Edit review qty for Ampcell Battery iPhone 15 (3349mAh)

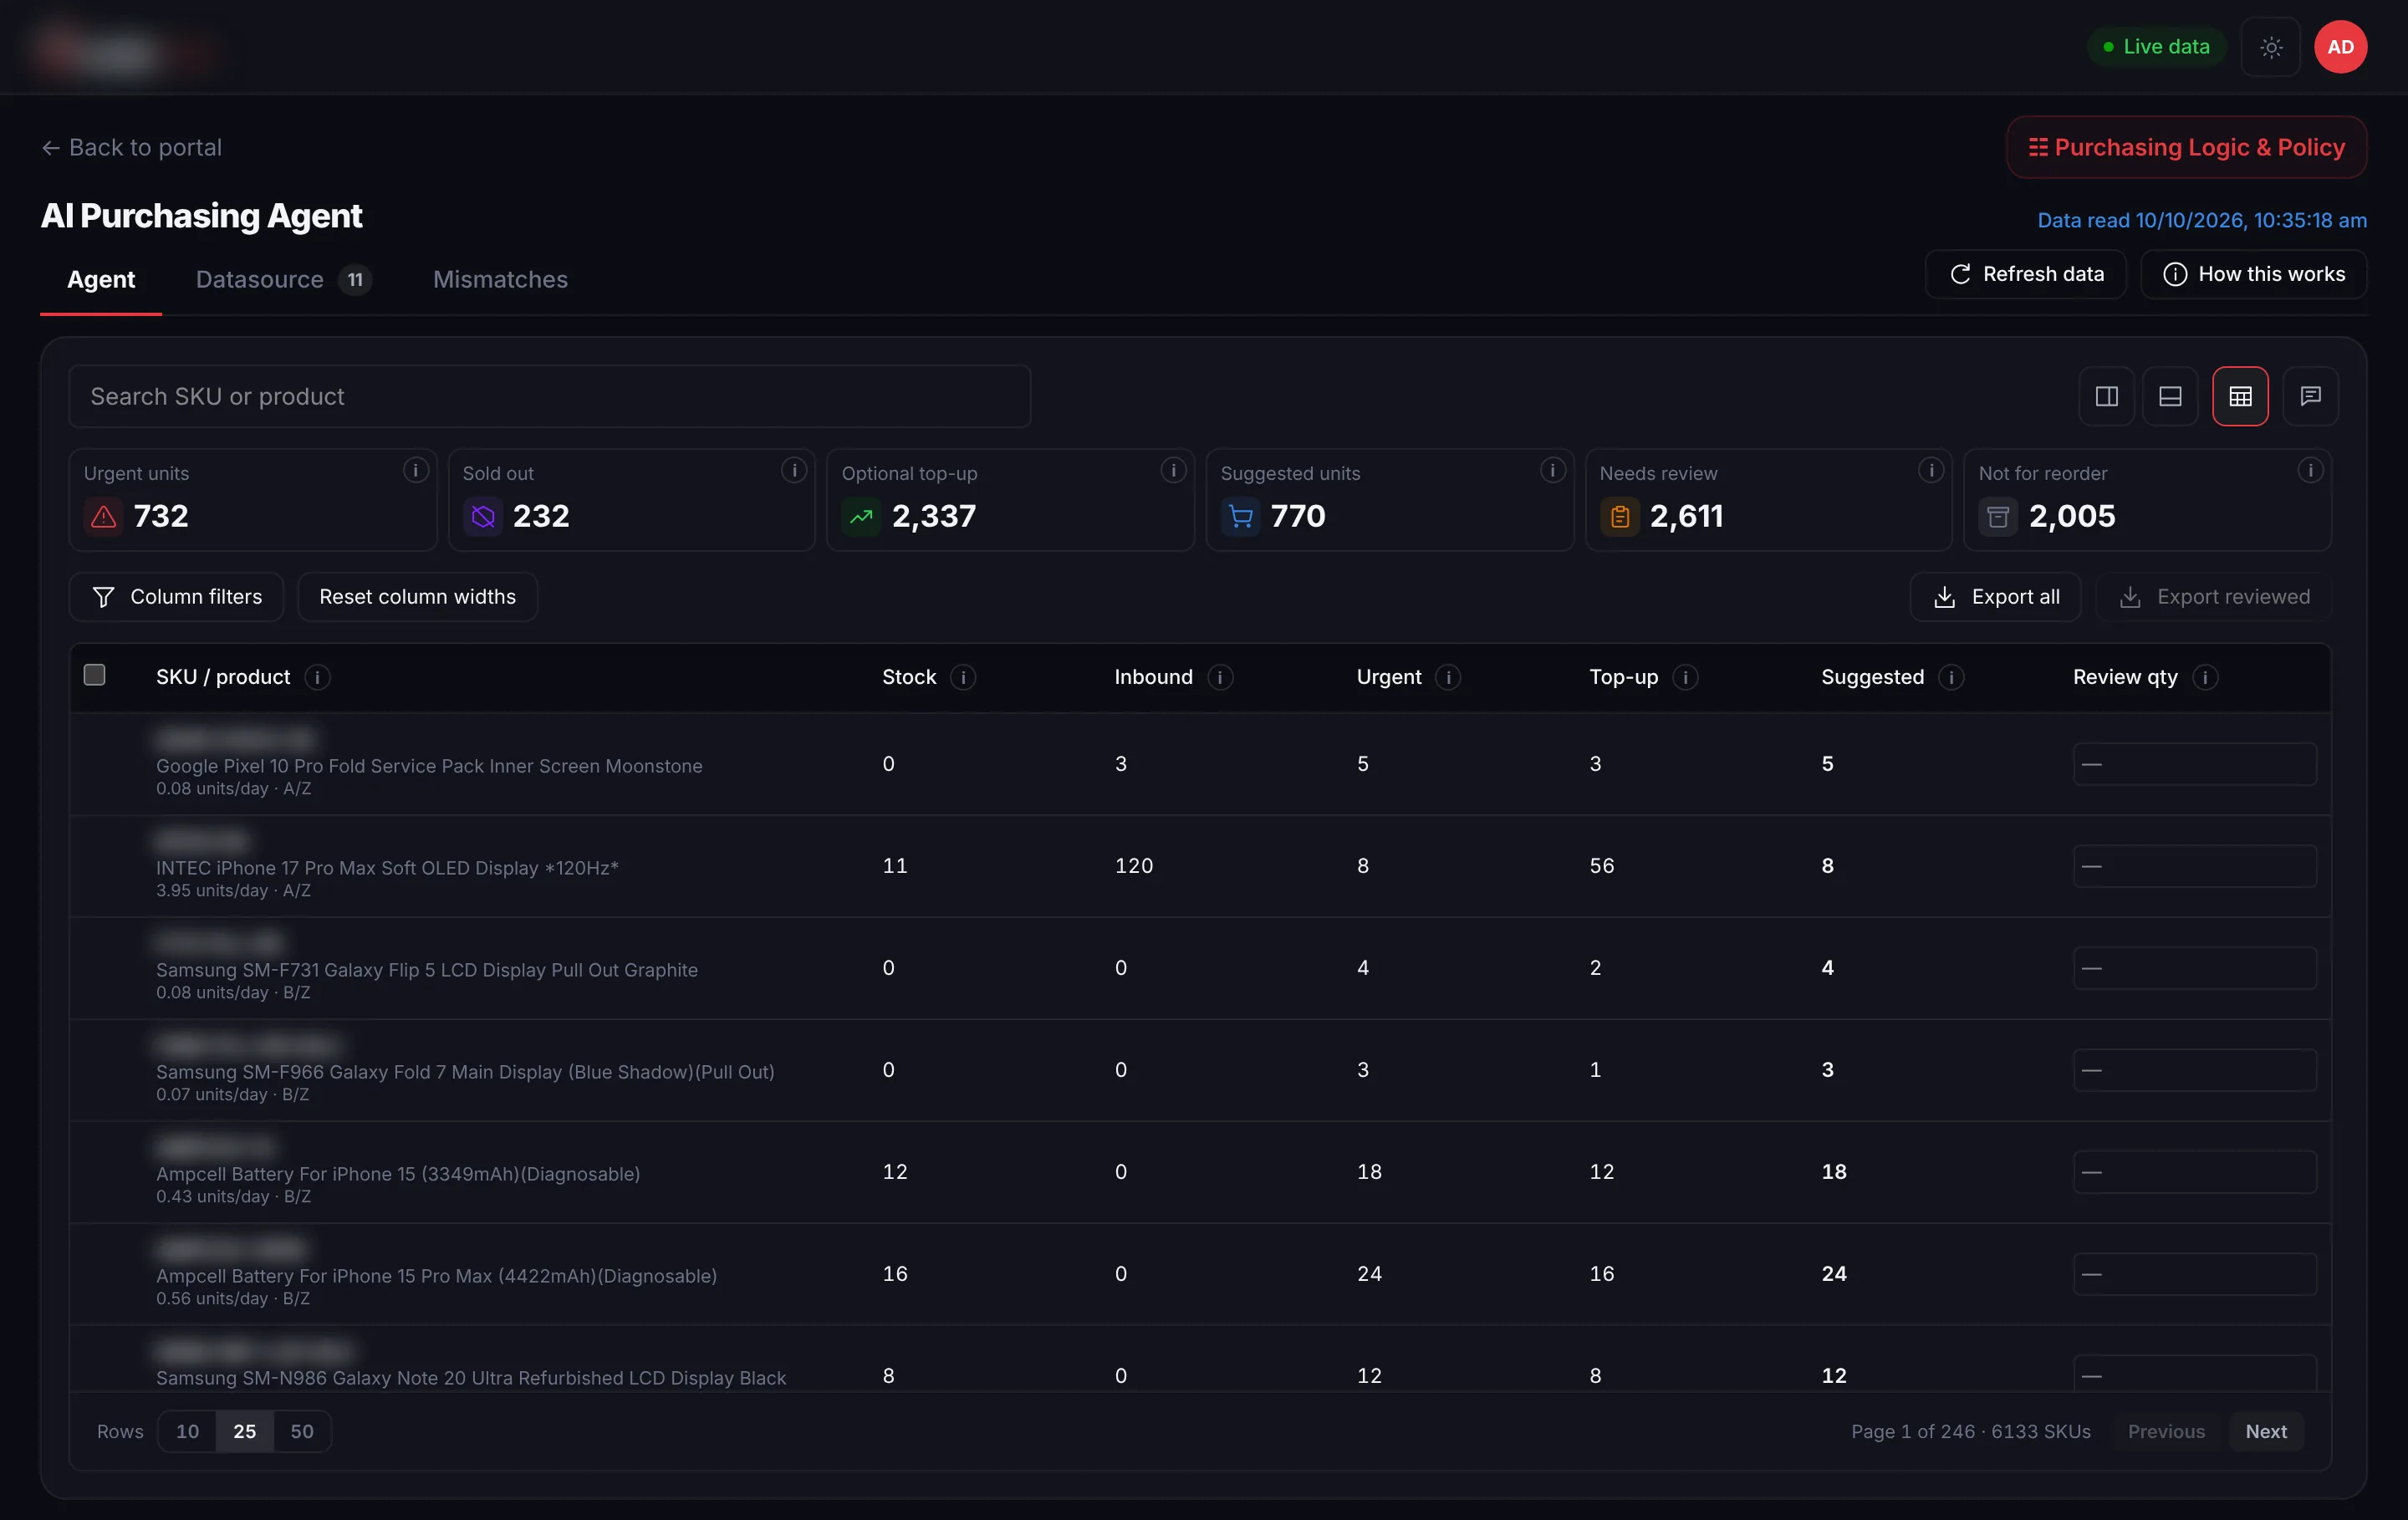2194,1172
